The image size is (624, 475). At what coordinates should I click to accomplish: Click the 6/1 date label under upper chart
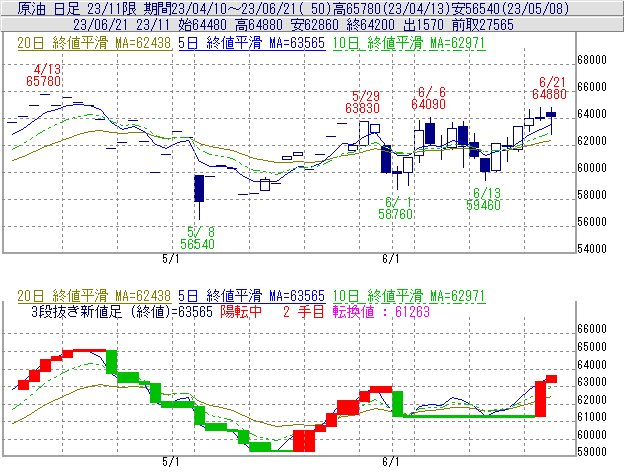click(x=391, y=259)
